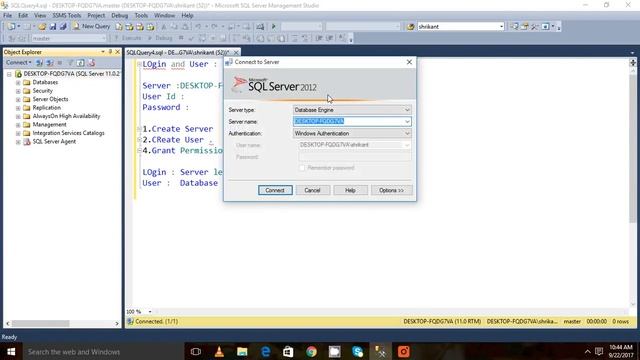Click Connect Object Explorer icon beside Connect dropdown

point(40,62)
